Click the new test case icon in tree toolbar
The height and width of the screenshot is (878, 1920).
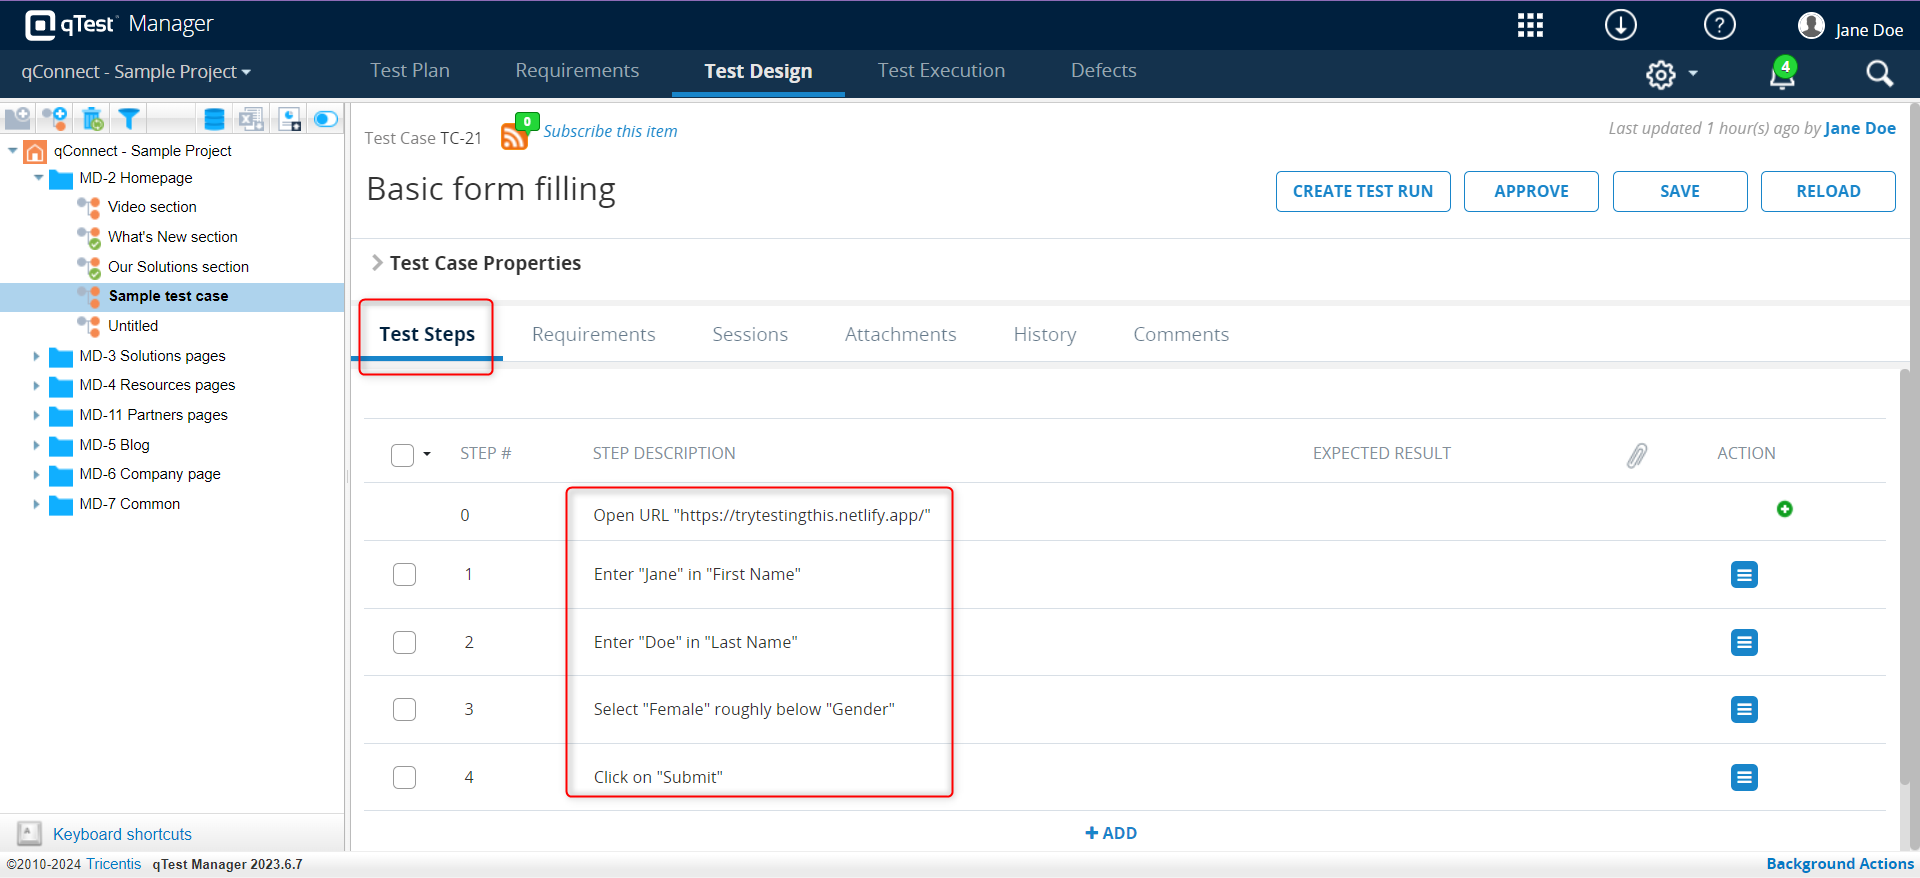54,119
